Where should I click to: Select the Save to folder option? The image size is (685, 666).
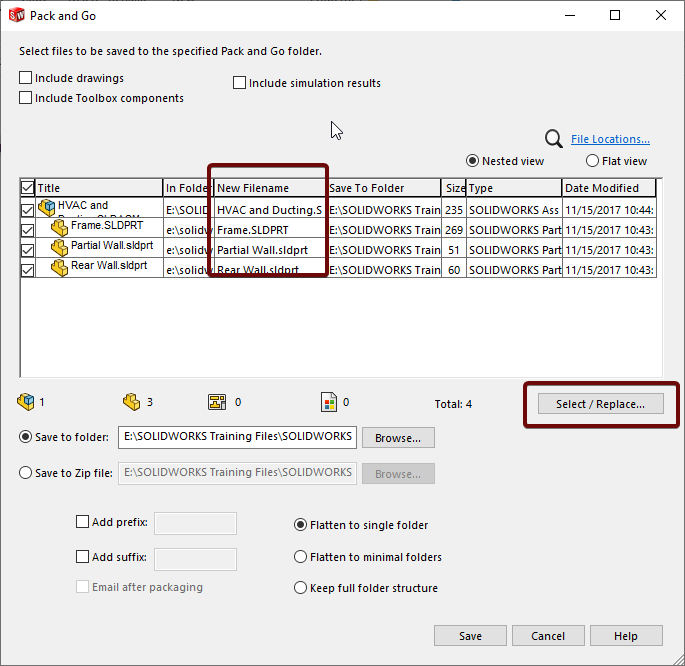click(x=25, y=437)
